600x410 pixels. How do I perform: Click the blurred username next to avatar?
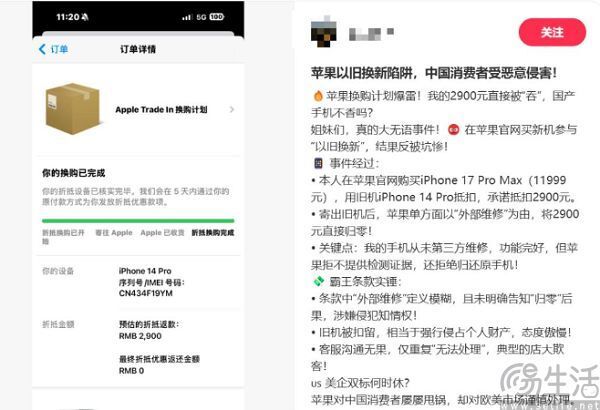pyautogui.click(x=371, y=34)
